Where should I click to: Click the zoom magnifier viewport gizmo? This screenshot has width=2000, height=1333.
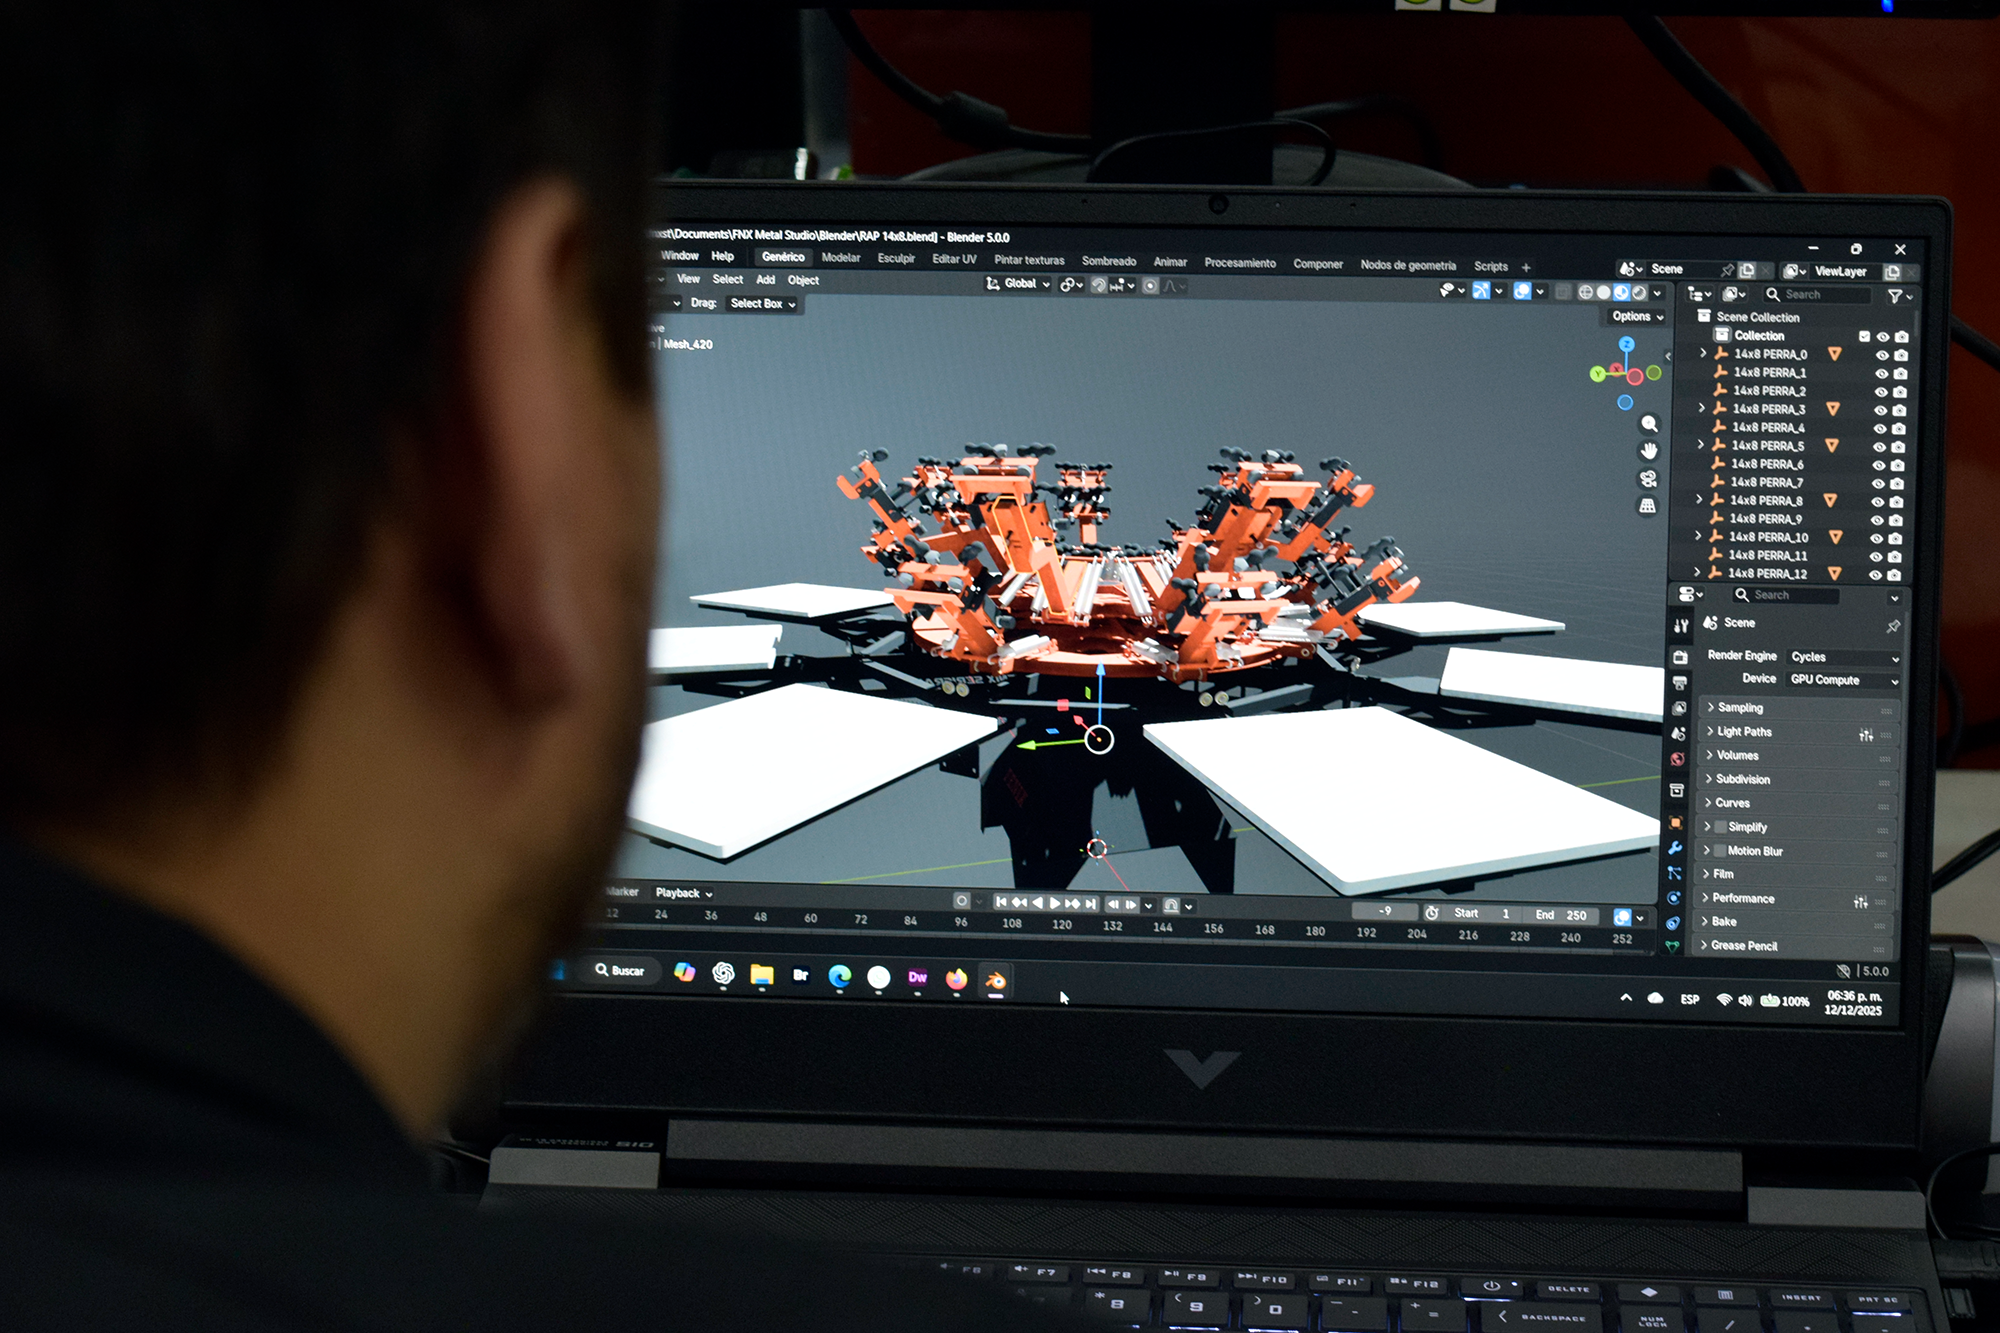(1649, 424)
